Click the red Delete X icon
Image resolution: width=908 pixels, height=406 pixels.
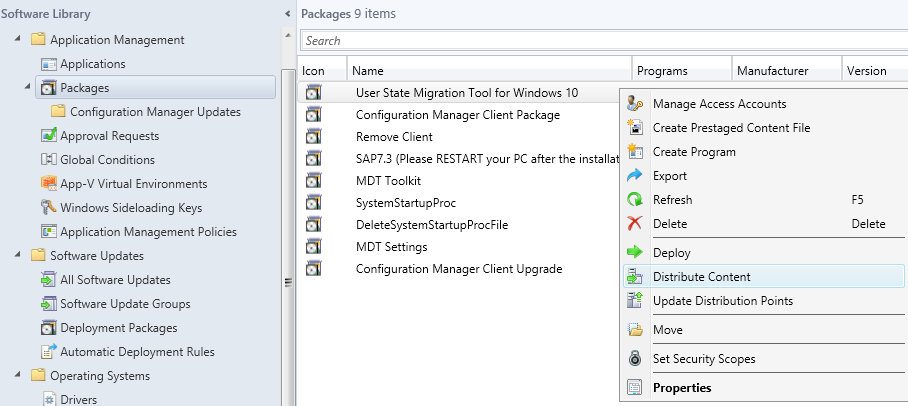(x=635, y=224)
